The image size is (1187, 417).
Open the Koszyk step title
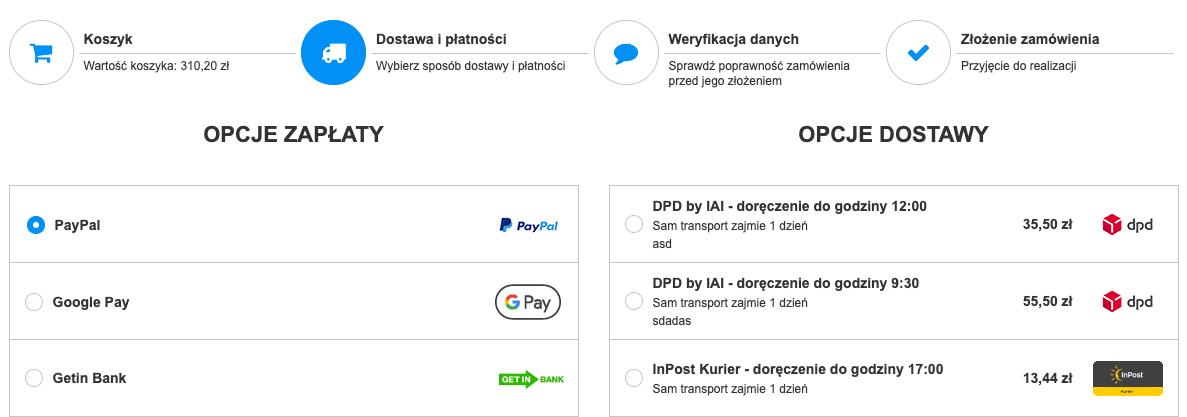108,39
